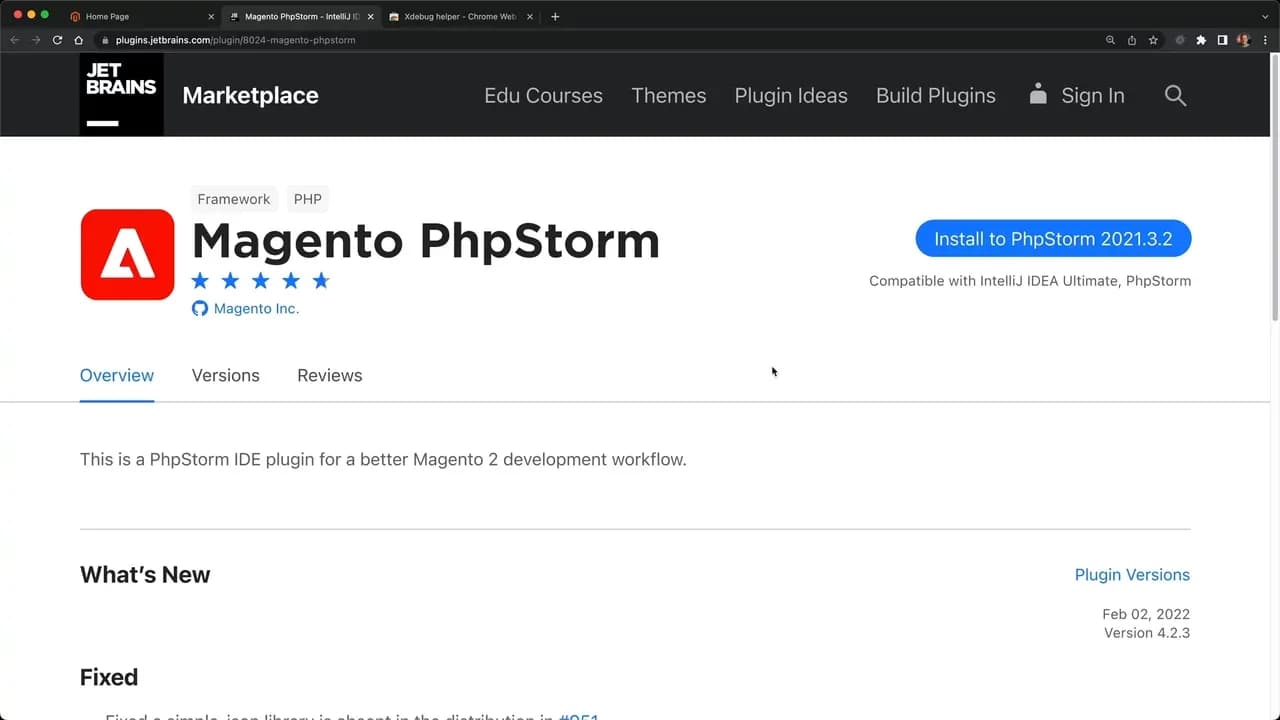Open Themes in the navigation
The height and width of the screenshot is (720, 1280).
[669, 96]
